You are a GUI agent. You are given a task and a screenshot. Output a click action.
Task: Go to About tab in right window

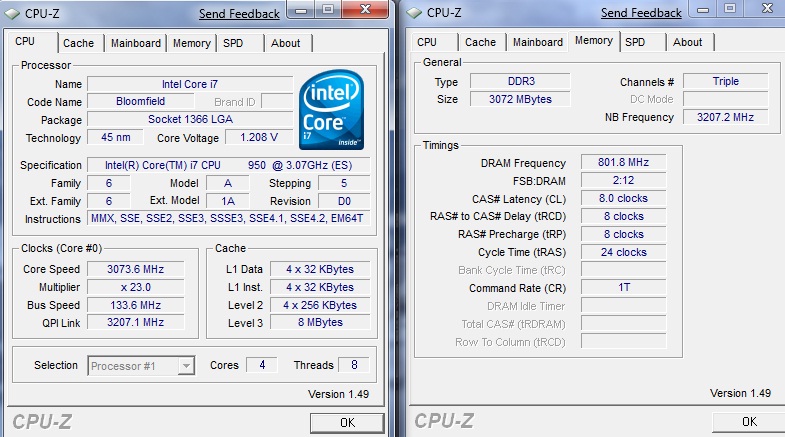click(x=687, y=43)
